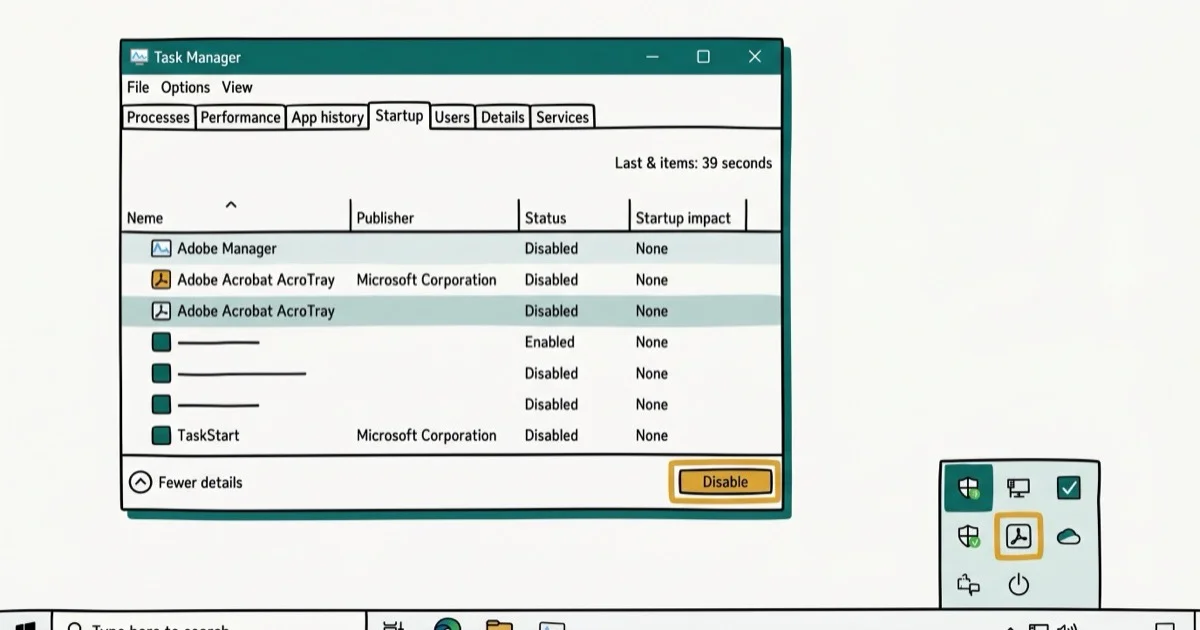Select the Startup tab
Image resolution: width=1200 pixels, height=630 pixels.
[x=399, y=116]
